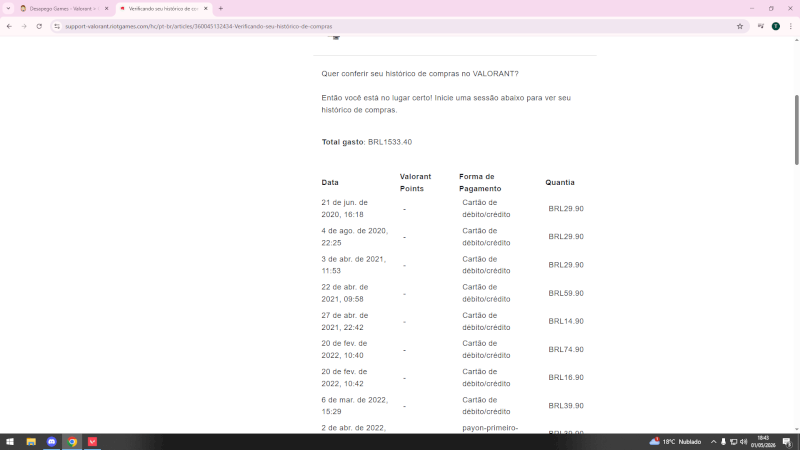Click the BRL29.90 amount in the 21 de jun. row
The image size is (800, 450).
(x=566, y=209)
